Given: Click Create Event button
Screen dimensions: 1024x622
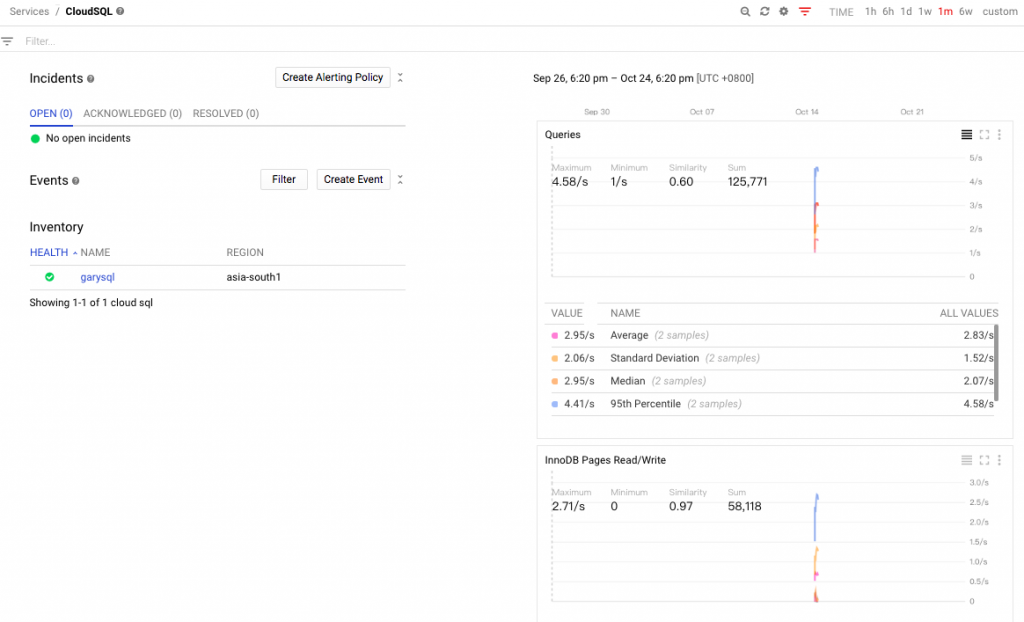Looking at the screenshot, I should 353,180.
